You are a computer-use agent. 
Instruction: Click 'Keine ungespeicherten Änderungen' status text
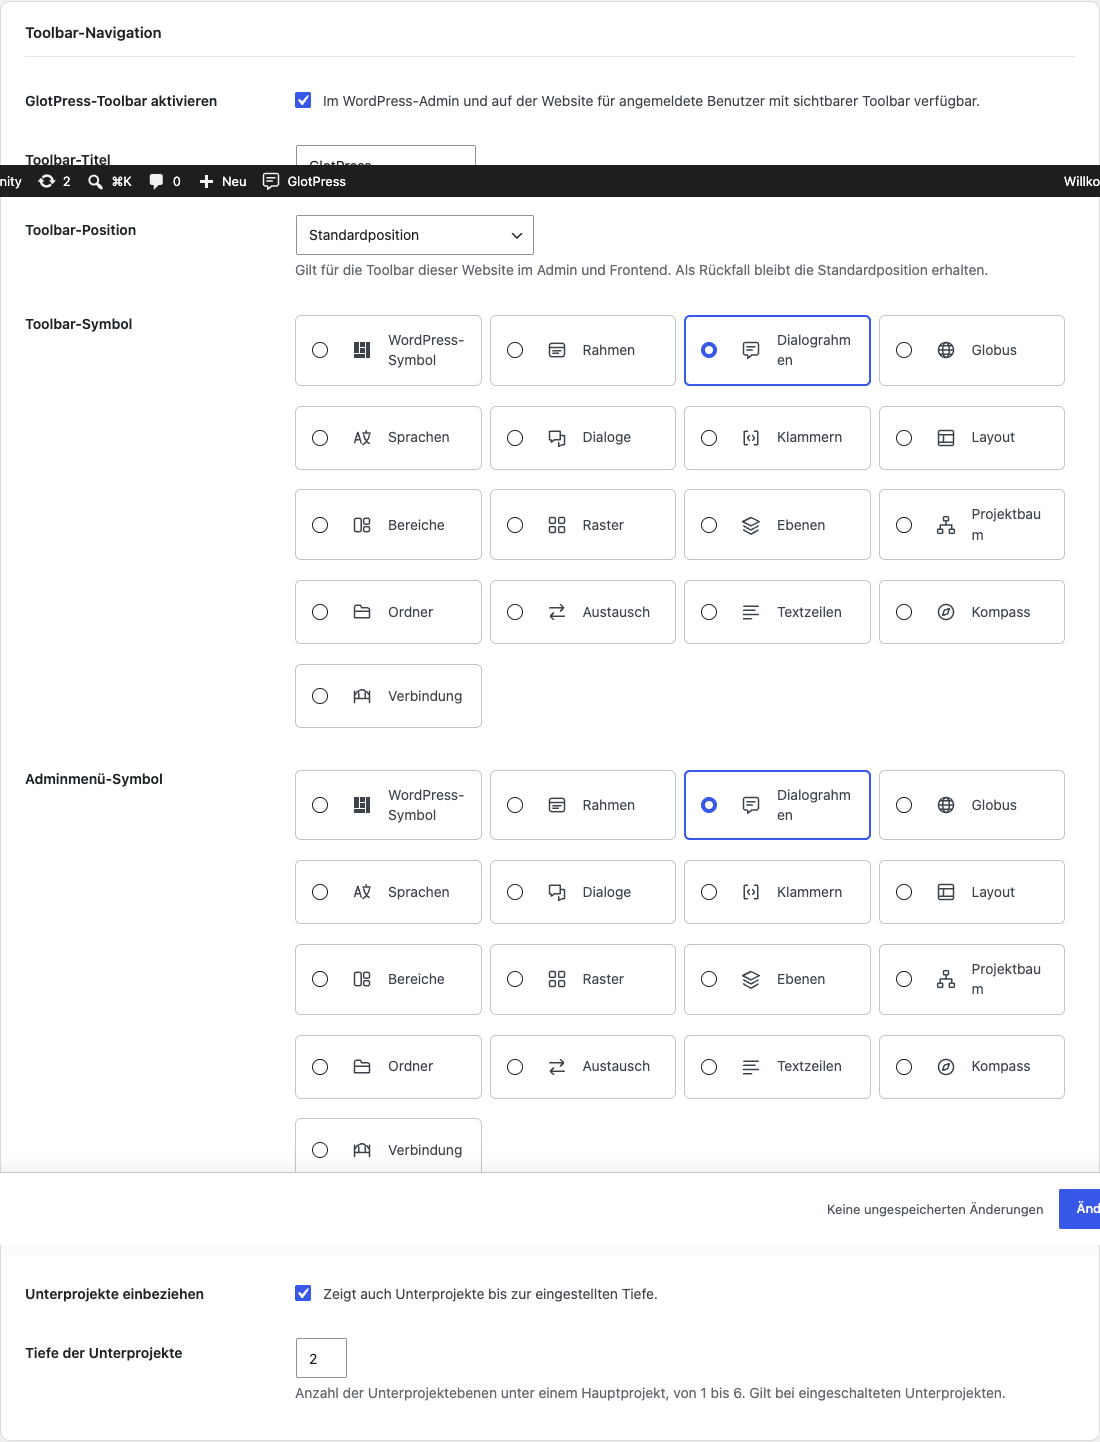point(935,1209)
